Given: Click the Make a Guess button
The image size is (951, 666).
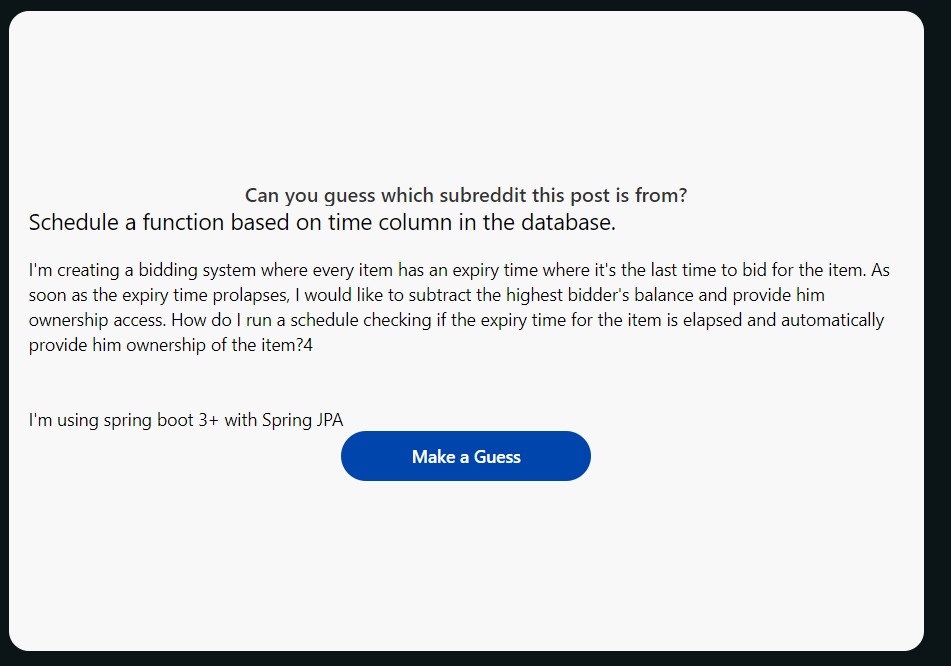Looking at the screenshot, I should click(x=465, y=456).
